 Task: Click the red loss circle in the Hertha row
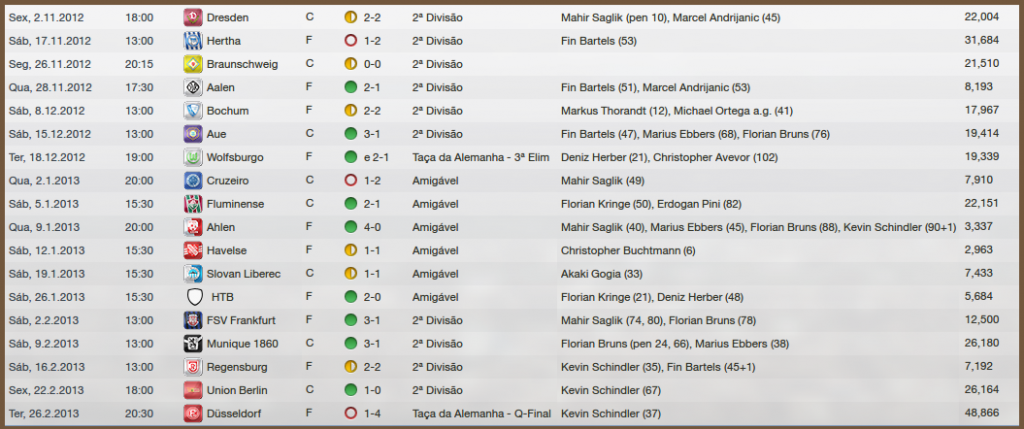click(x=350, y=40)
